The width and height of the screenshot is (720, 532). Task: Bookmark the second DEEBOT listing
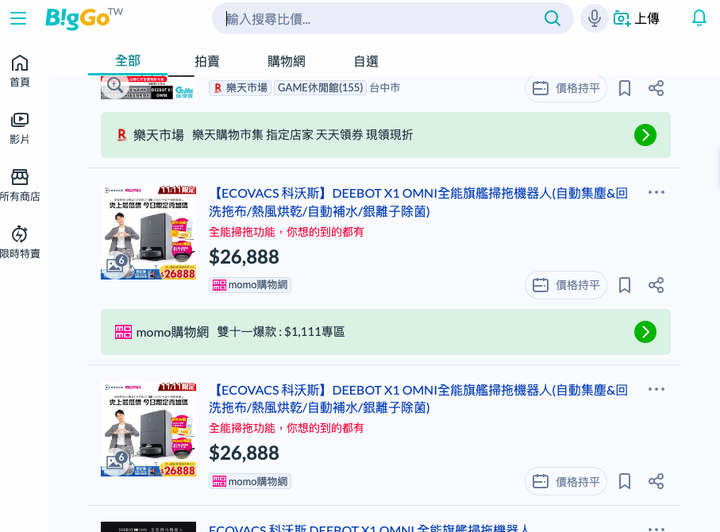pos(624,482)
